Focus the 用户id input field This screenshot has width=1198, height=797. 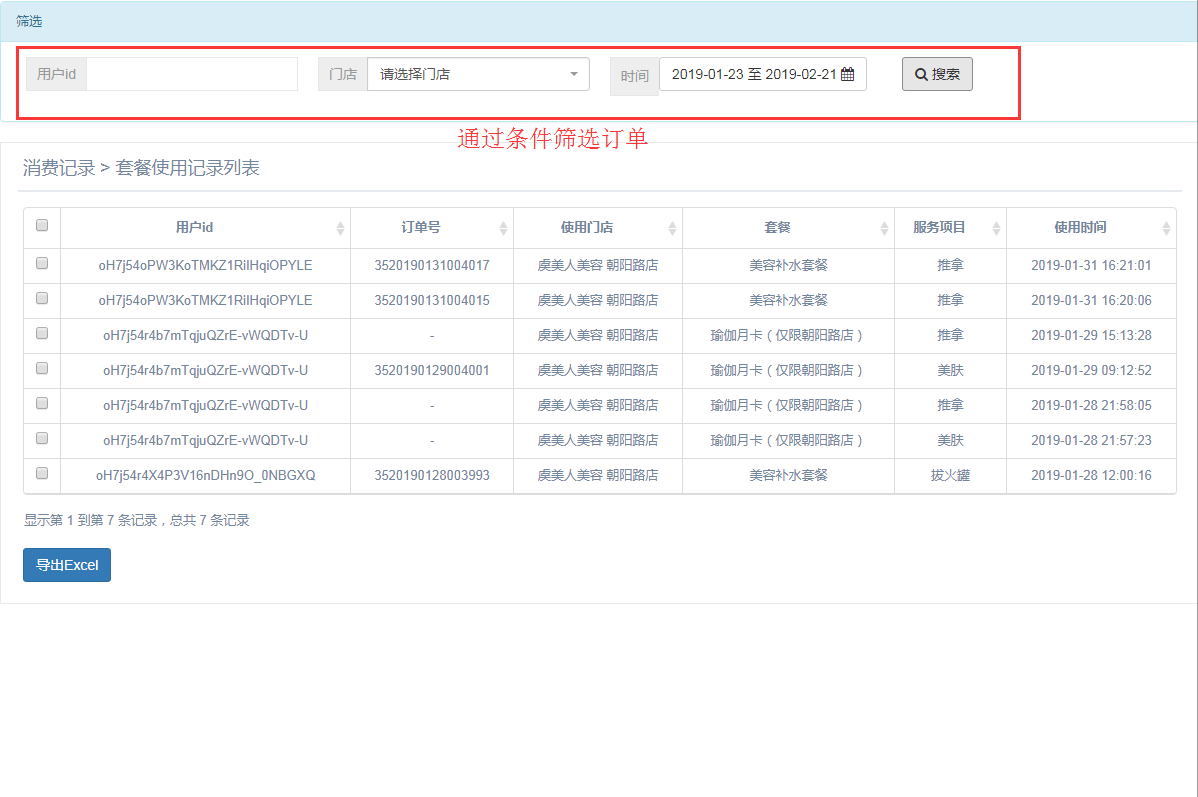(192, 74)
